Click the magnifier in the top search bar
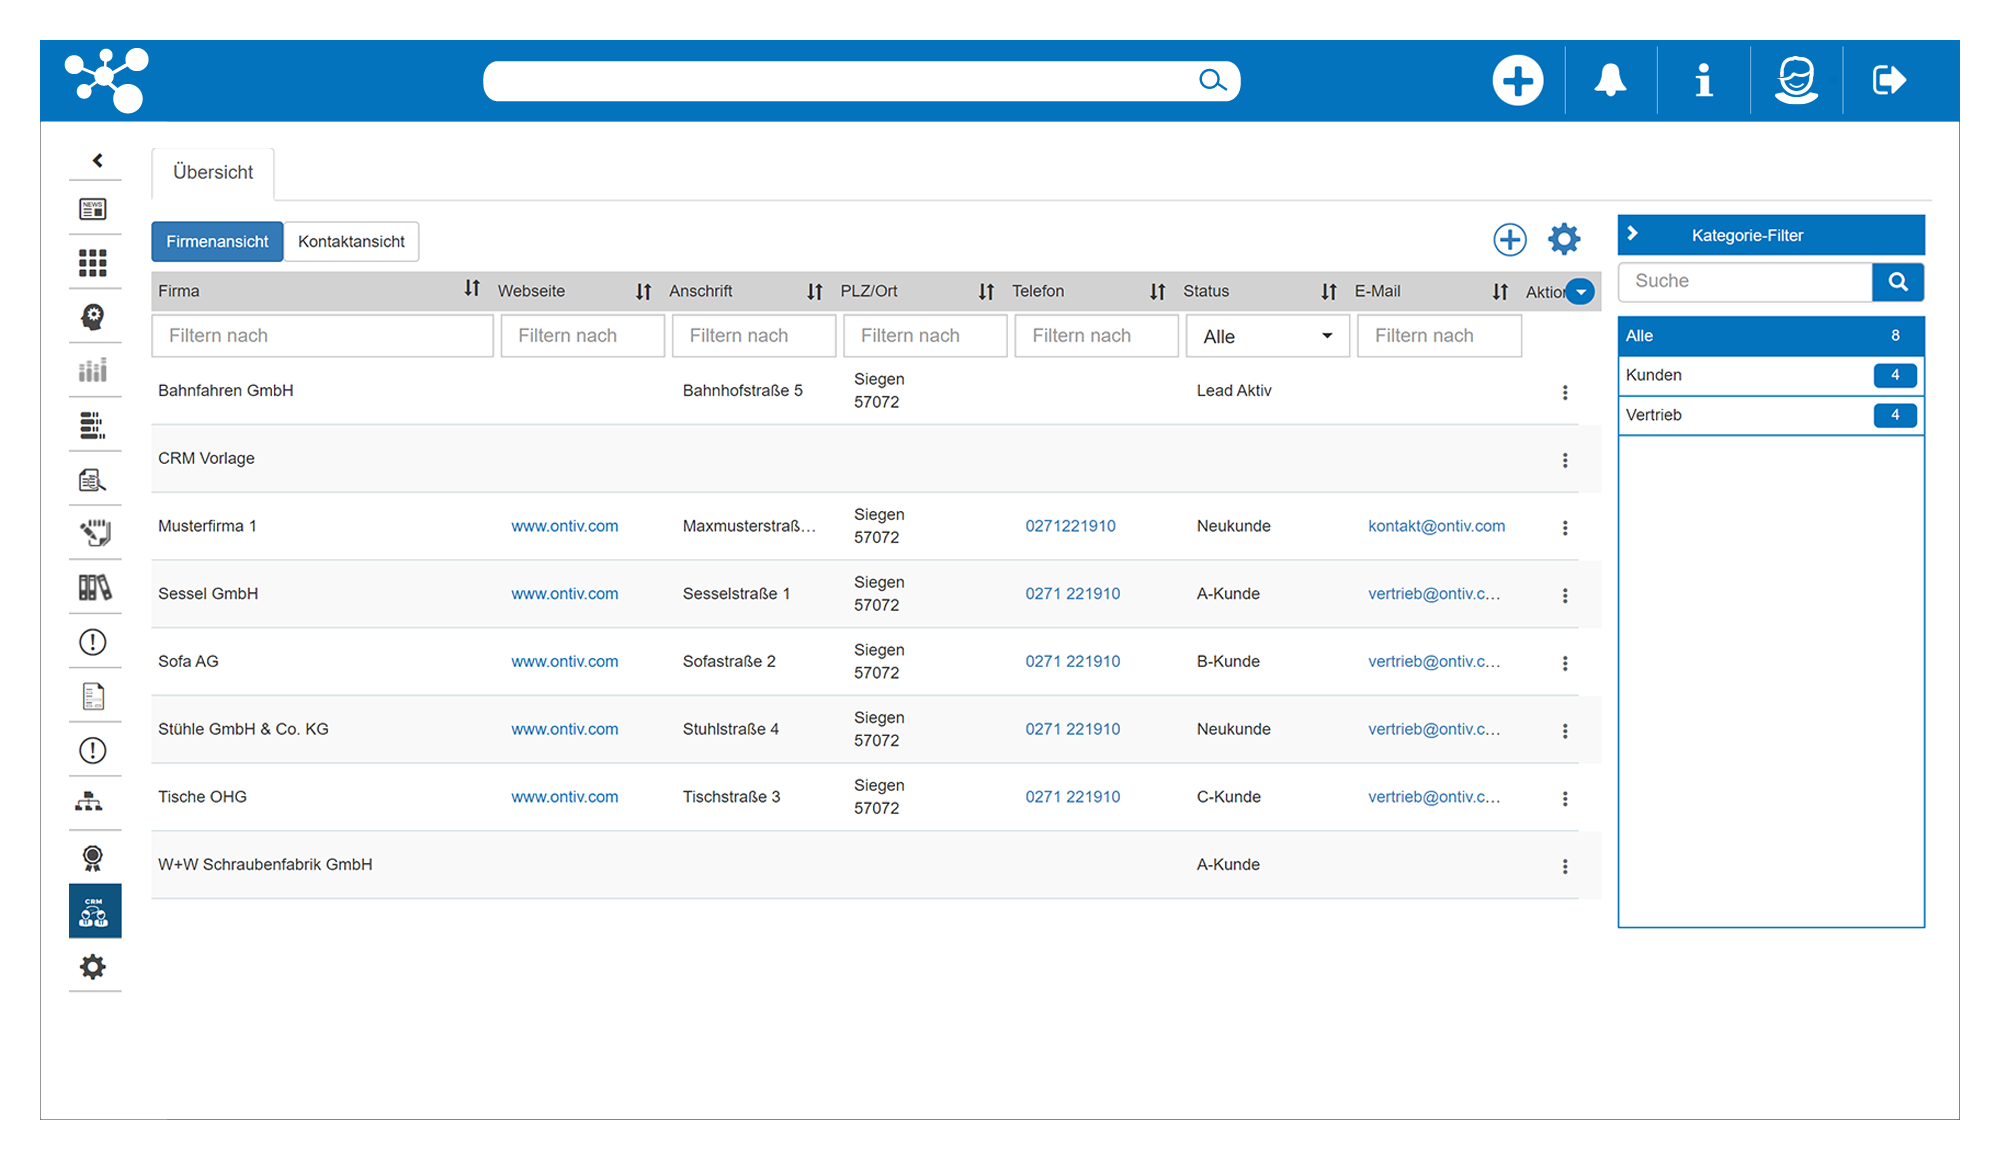The image size is (2000, 1160). click(x=1212, y=80)
